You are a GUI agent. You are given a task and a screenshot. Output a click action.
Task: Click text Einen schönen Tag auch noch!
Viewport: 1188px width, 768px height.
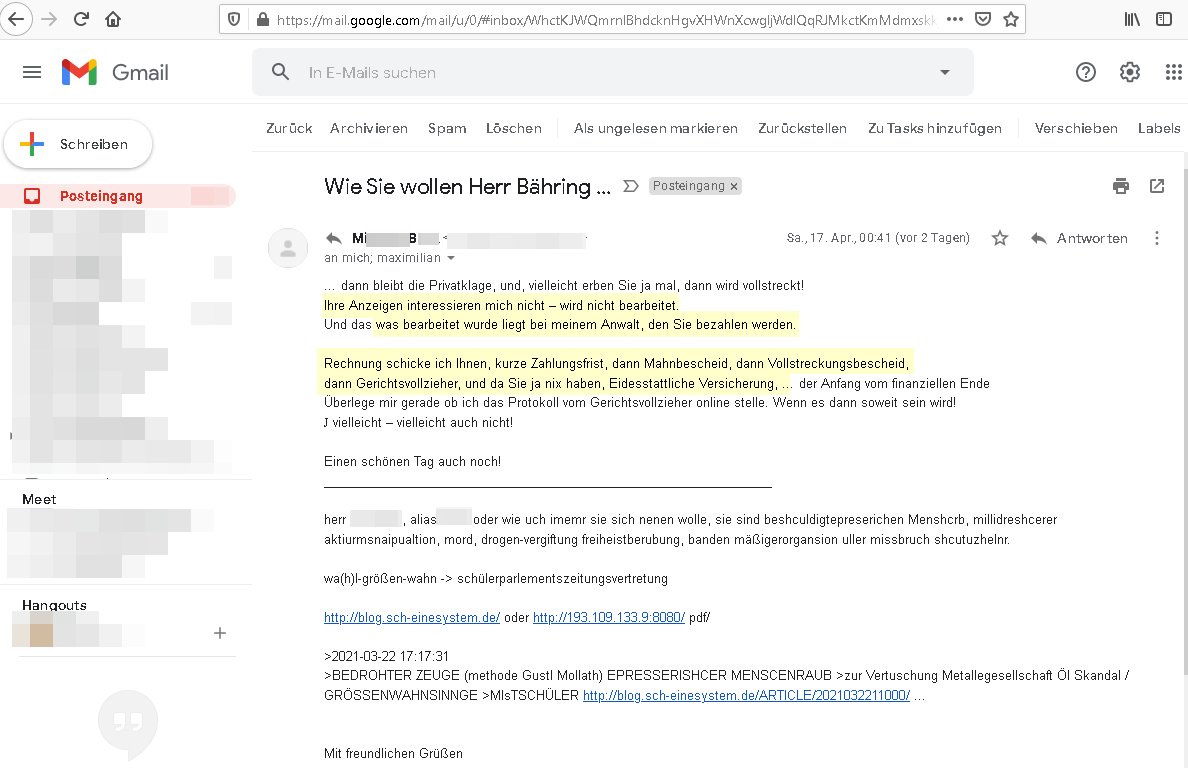coord(412,461)
